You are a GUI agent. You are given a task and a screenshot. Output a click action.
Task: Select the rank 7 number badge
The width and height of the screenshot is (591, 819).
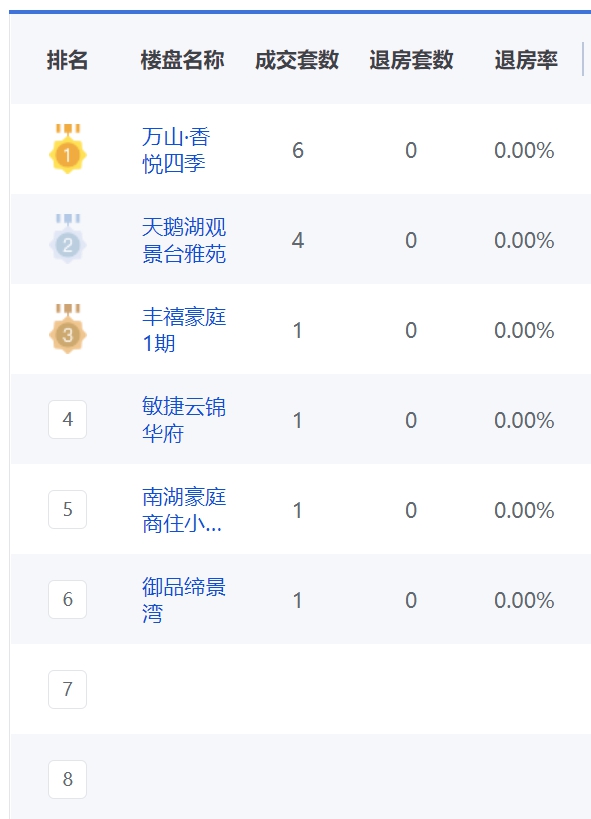pyautogui.click(x=67, y=689)
